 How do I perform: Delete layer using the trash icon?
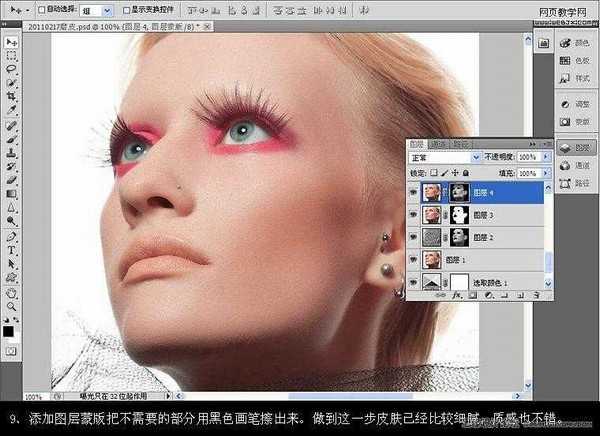pos(536,295)
